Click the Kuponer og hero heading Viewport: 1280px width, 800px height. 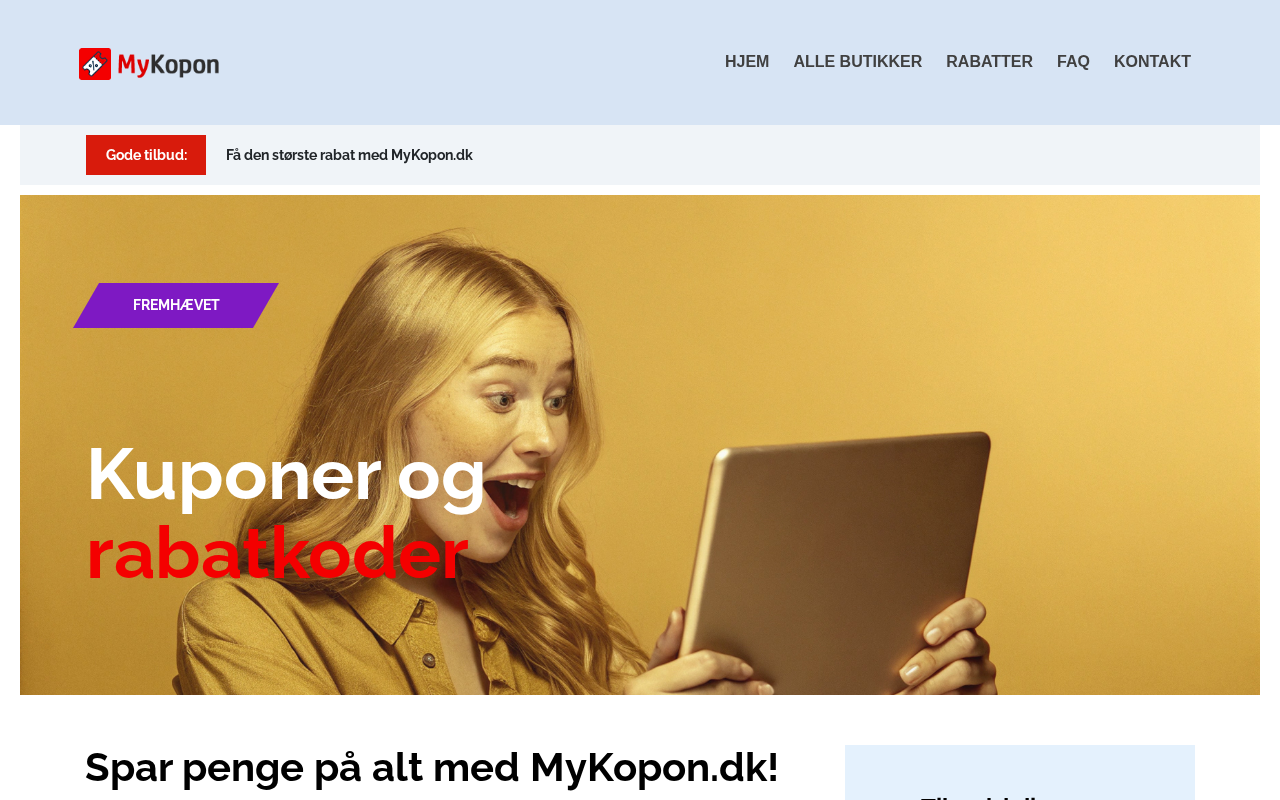pyautogui.click(x=286, y=473)
